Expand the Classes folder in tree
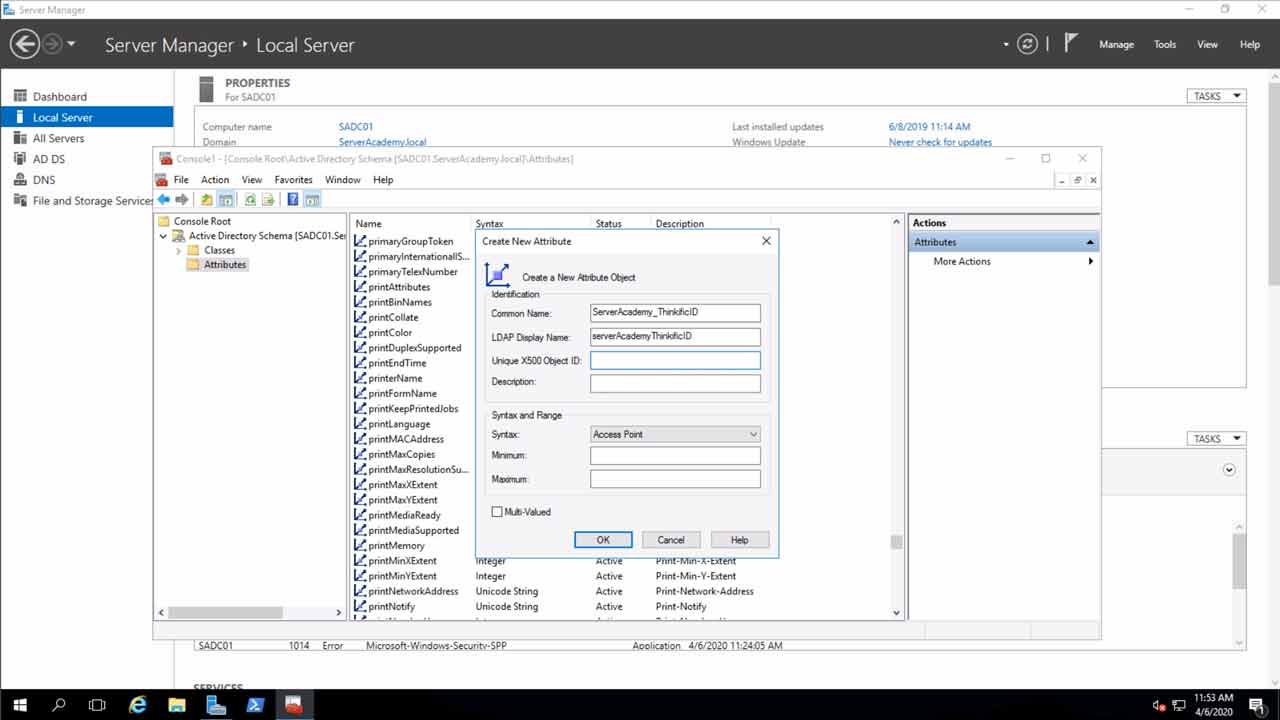 pyautogui.click(x=179, y=250)
